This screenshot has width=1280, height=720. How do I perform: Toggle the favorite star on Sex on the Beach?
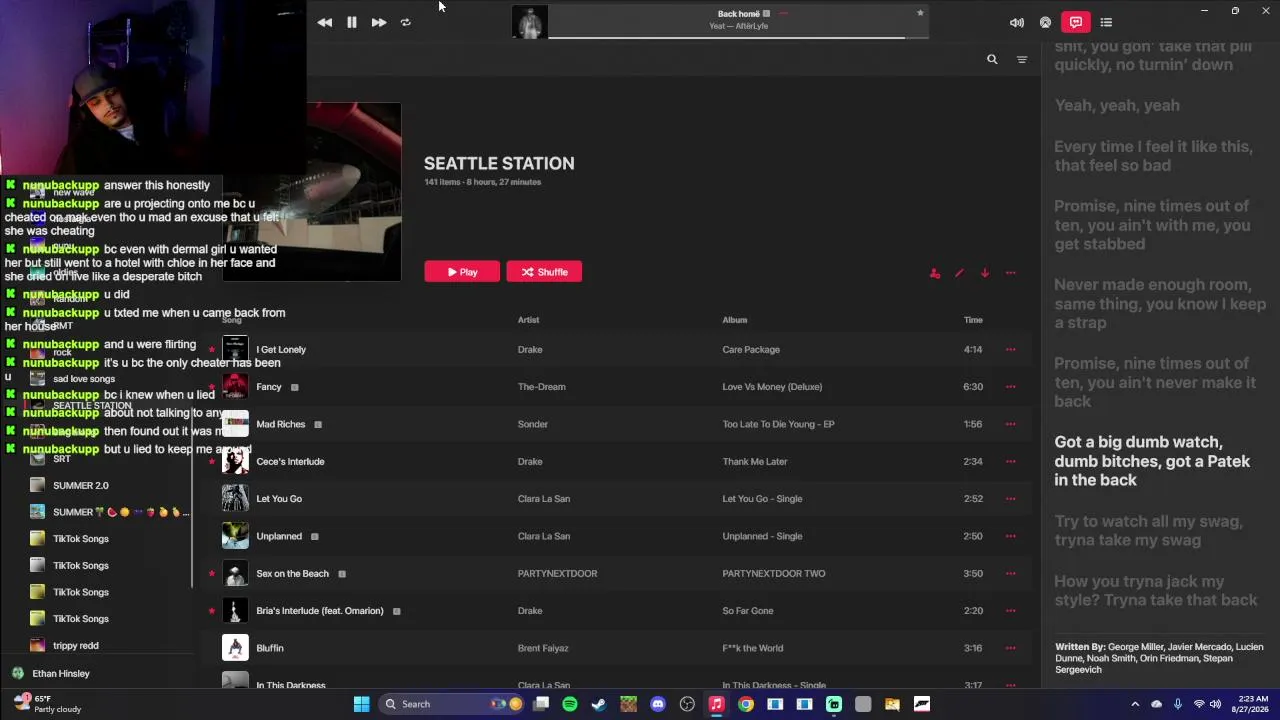[x=212, y=574]
